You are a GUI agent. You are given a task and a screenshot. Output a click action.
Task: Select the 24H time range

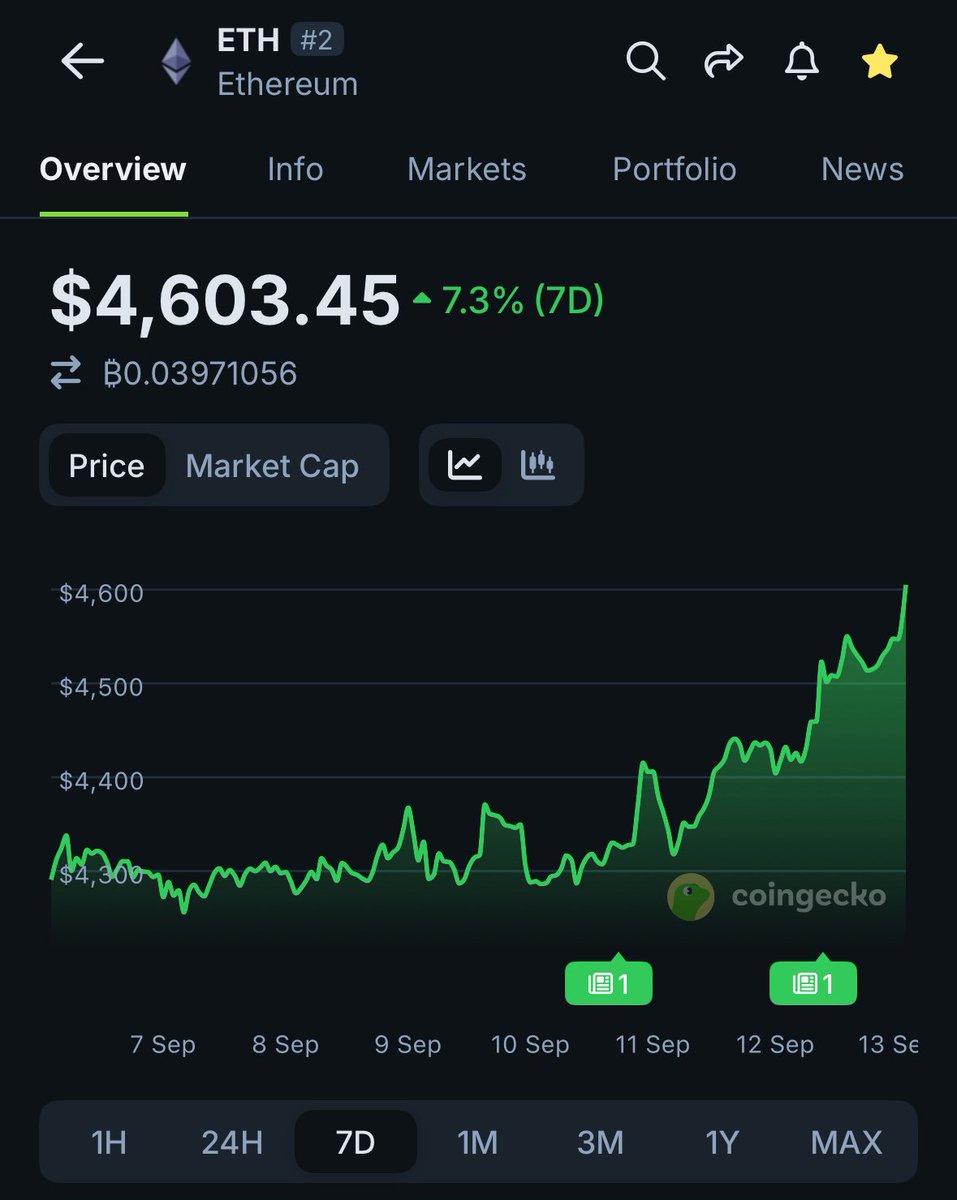pyautogui.click(x=232, y=1142)
